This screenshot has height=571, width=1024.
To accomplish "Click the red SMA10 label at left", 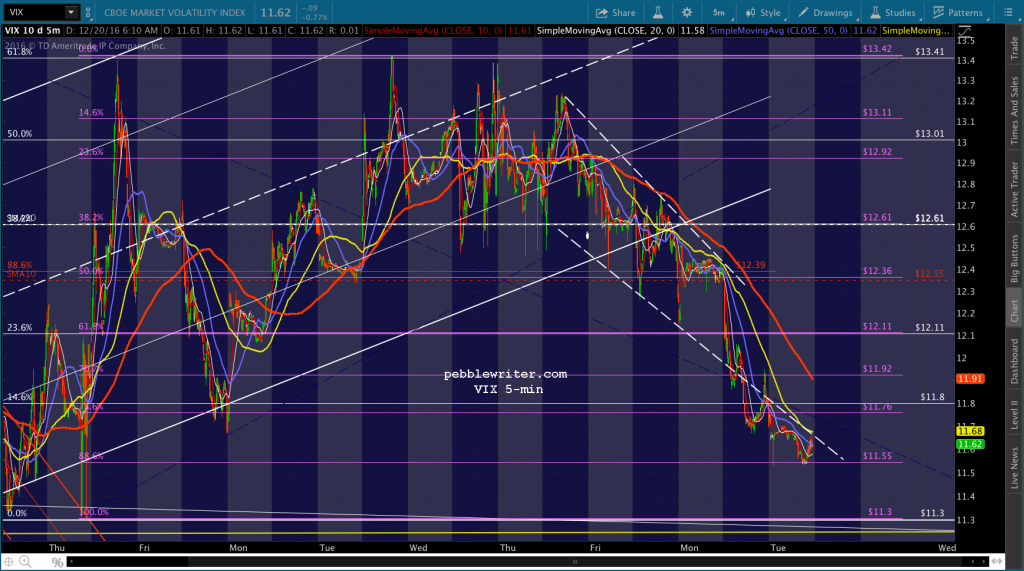I will (22, 274).
